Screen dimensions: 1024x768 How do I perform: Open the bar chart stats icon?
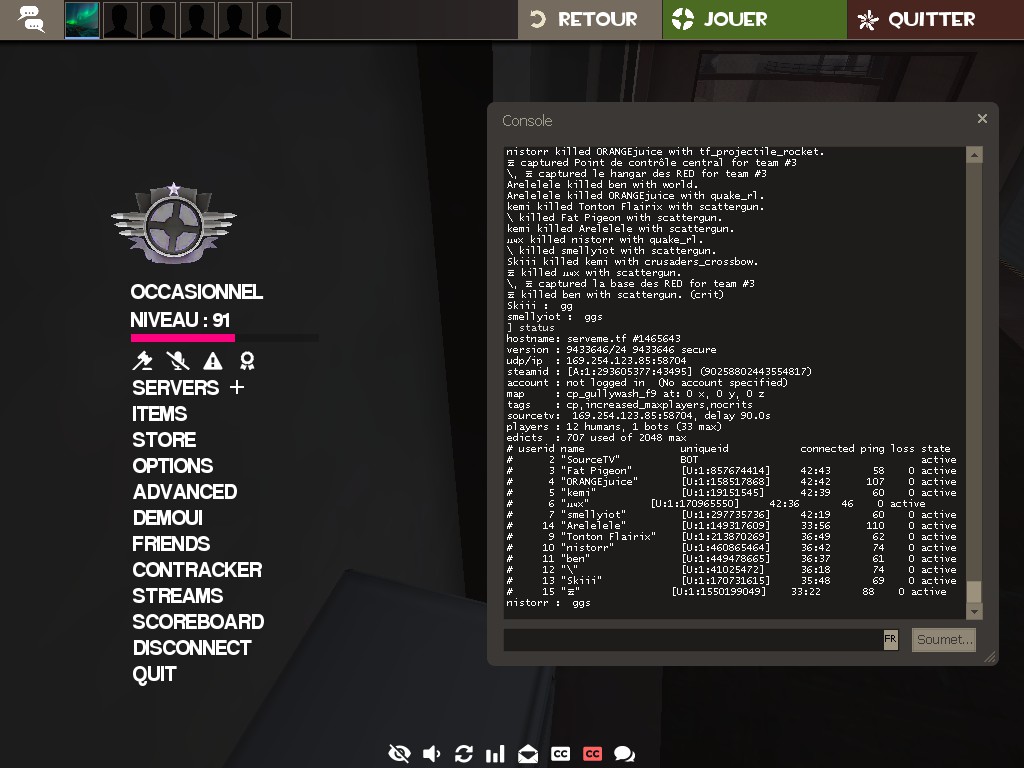[x=495, y=754]
